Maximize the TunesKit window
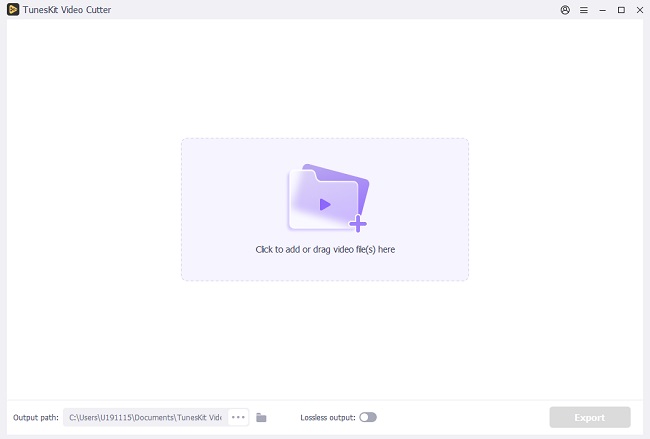 [x=621, y=10]
